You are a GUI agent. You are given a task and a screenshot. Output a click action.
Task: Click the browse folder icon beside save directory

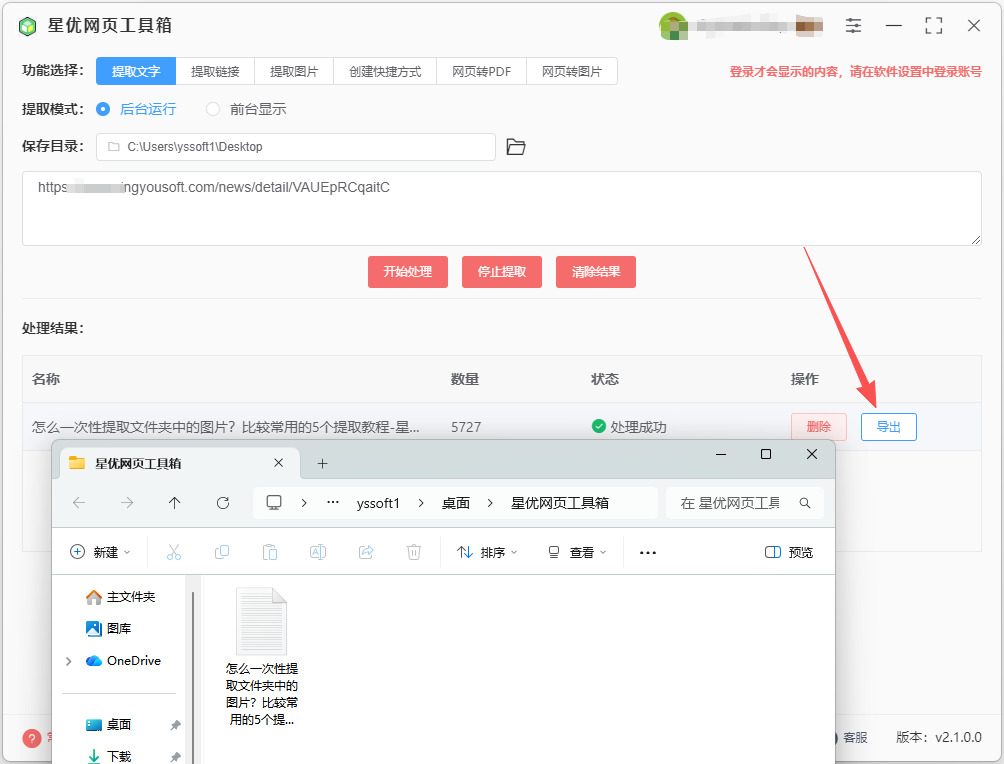(515, 147)
